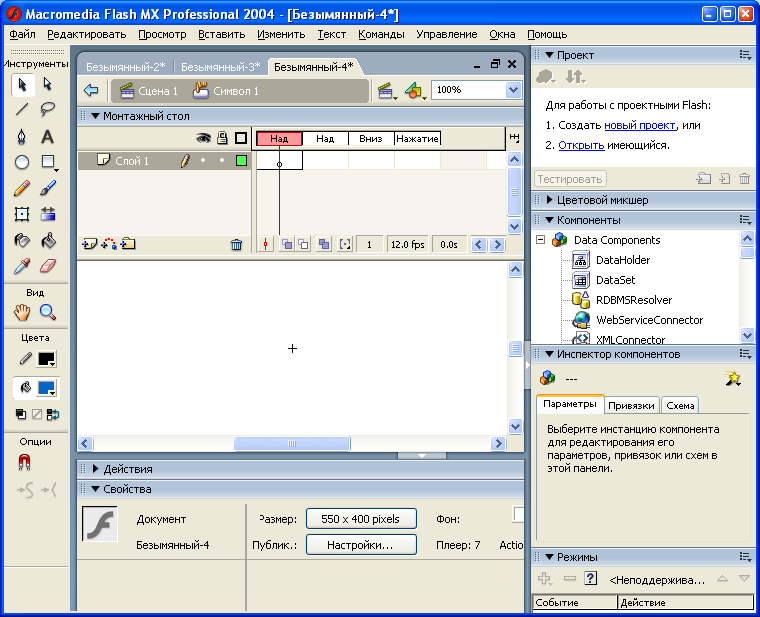Switch to Безымянный-2* document tab

click(126, 67)
